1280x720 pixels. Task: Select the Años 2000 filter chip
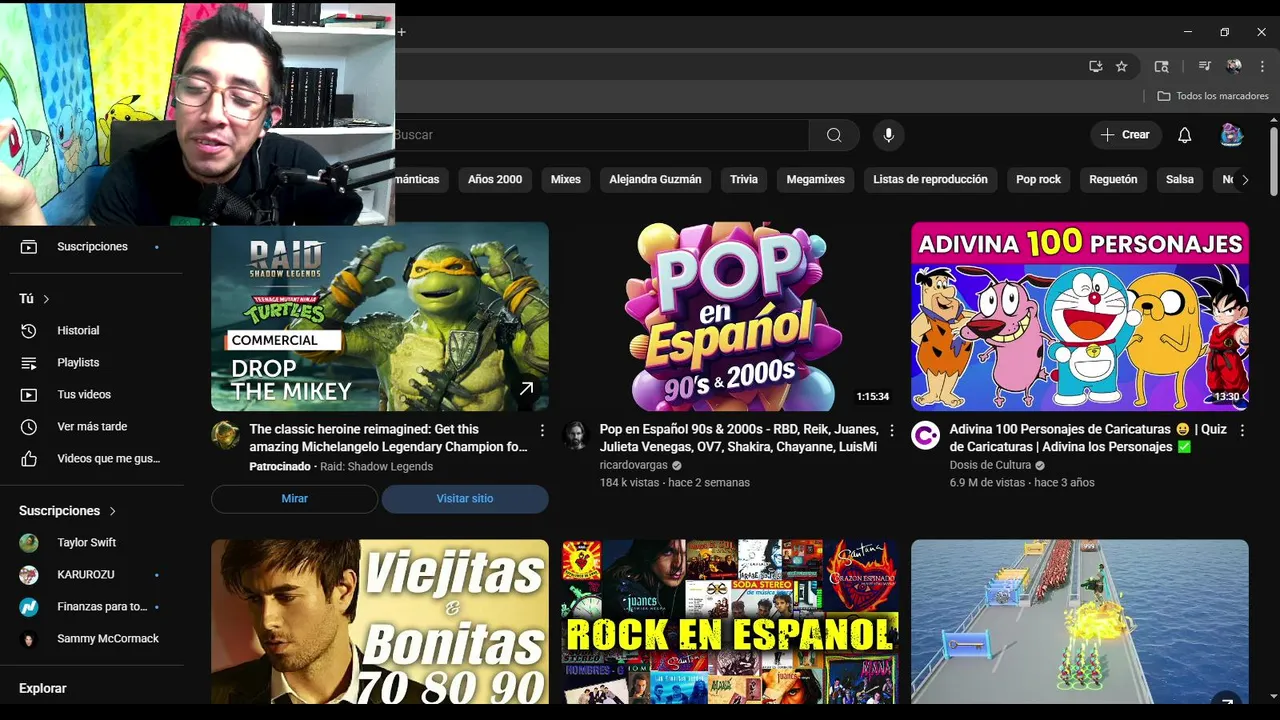[495, 180]
